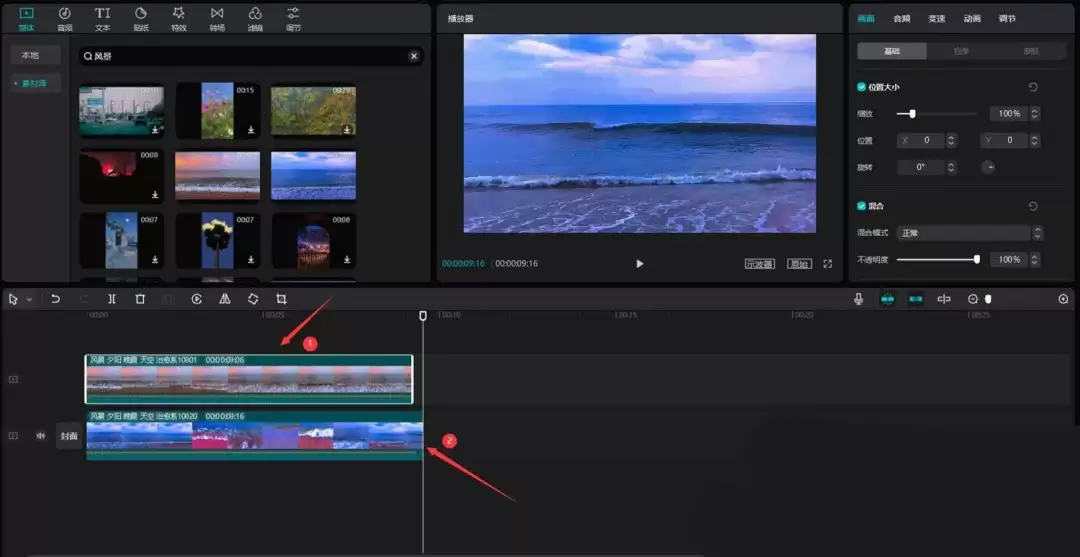Uncheck the 混合 blend checkbox
Screen dimensions: 1080x557
(x=862, y=206)
